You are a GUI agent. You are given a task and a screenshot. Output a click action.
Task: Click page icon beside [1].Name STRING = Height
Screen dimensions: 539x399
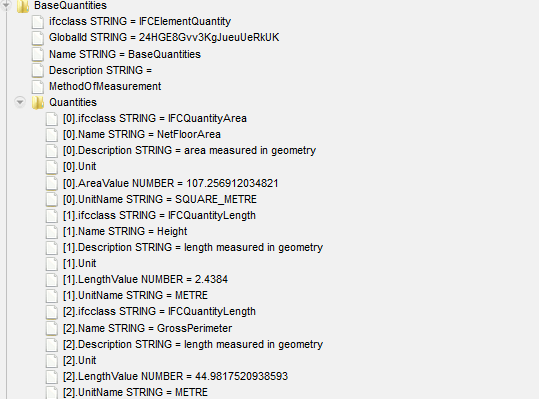52,232
